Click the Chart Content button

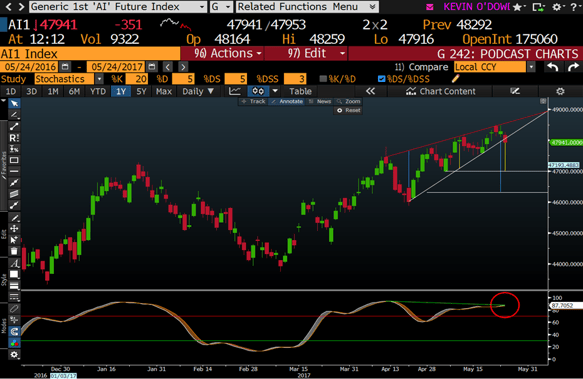click(441, 91)
